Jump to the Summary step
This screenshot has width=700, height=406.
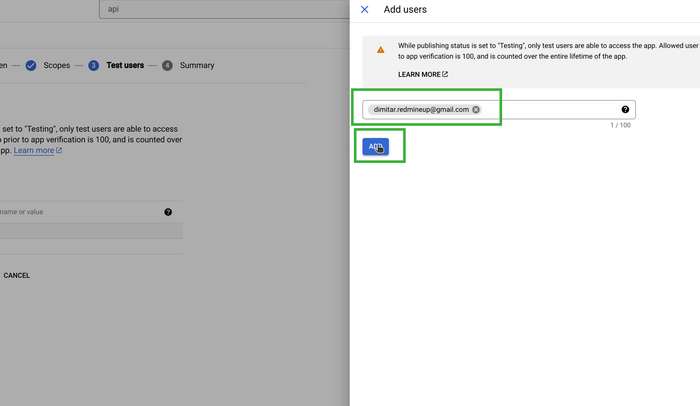197,65
